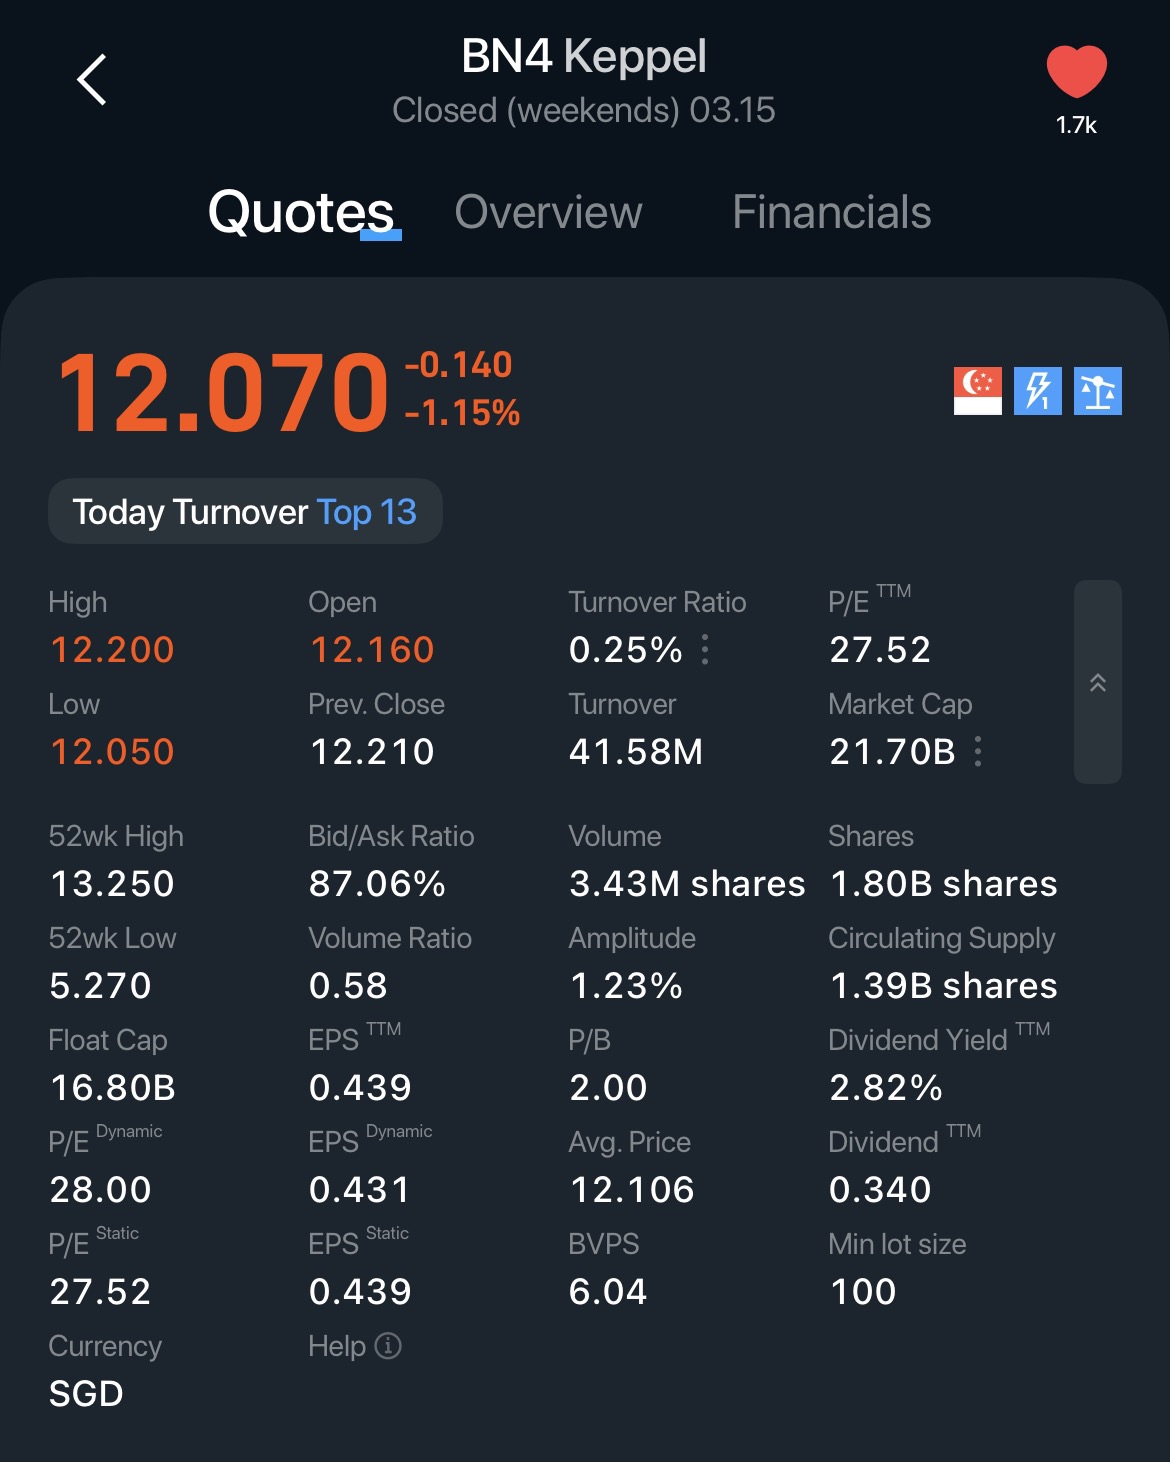This screenshot has height=1462, width=1170.
Task: Tap the 1.7k favorites count
Action: 1076,125
